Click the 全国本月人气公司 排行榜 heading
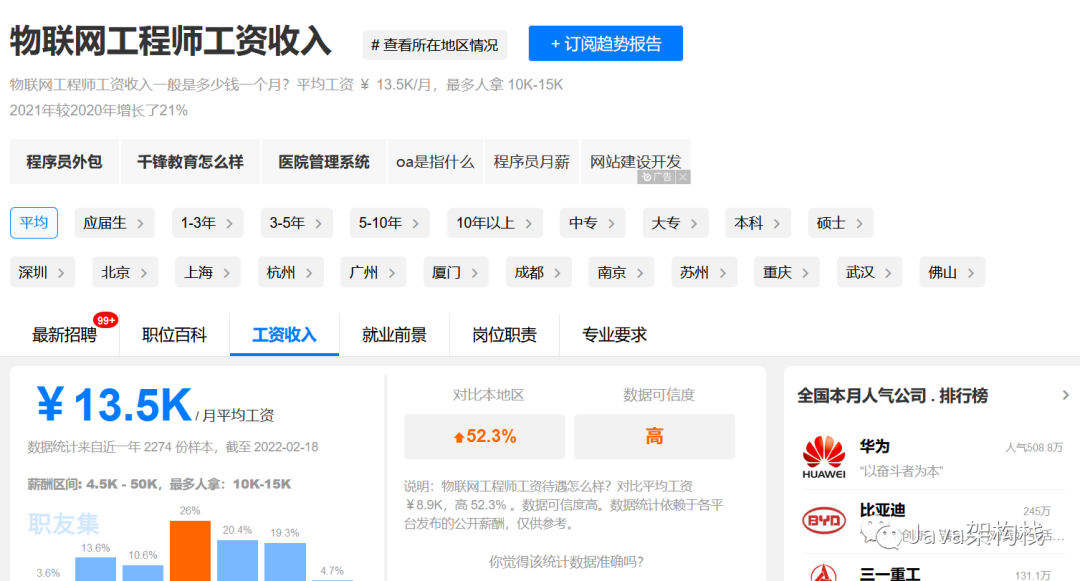Viewport: 1080px width, 581px height. (893, 396)
